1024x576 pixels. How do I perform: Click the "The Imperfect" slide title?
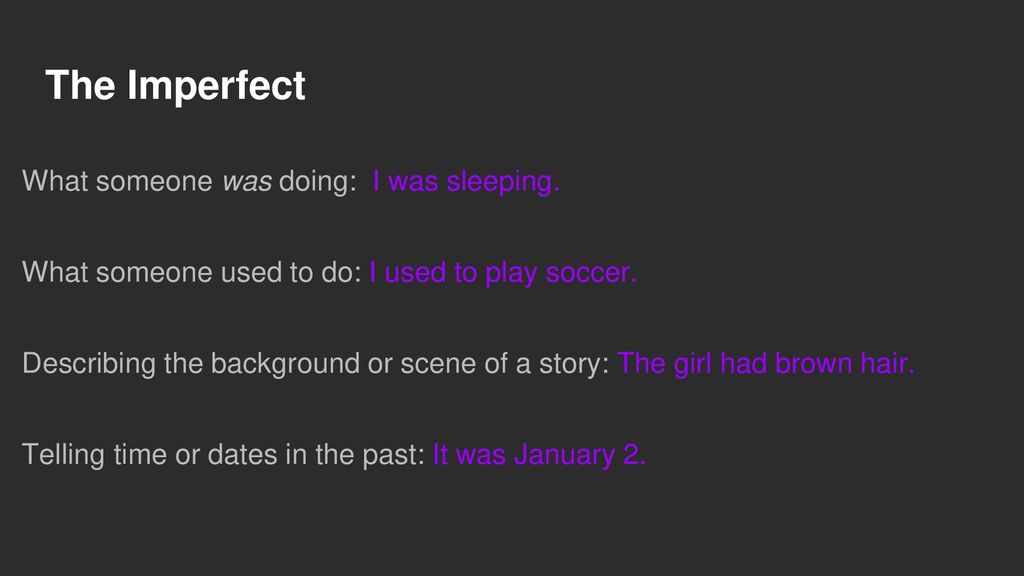click(175, 86)
